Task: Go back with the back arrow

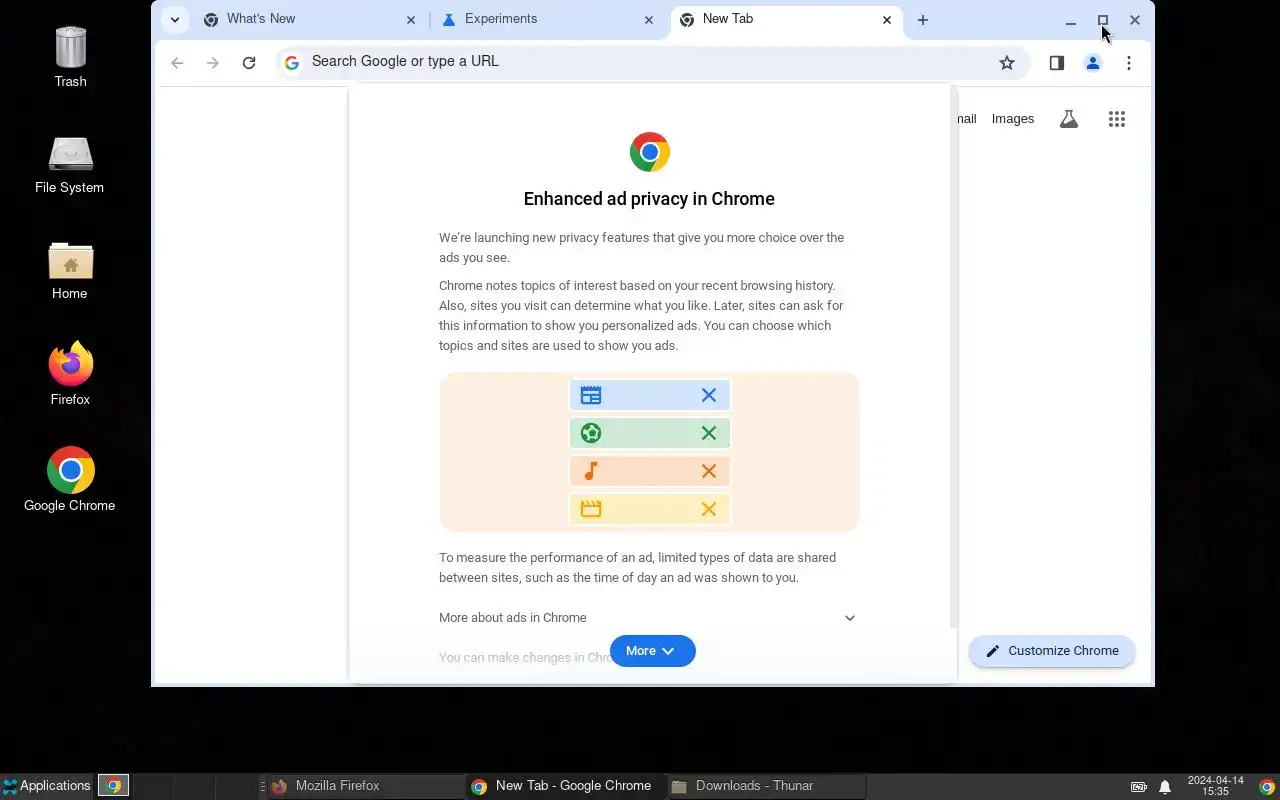Action: tap(177, 63)
